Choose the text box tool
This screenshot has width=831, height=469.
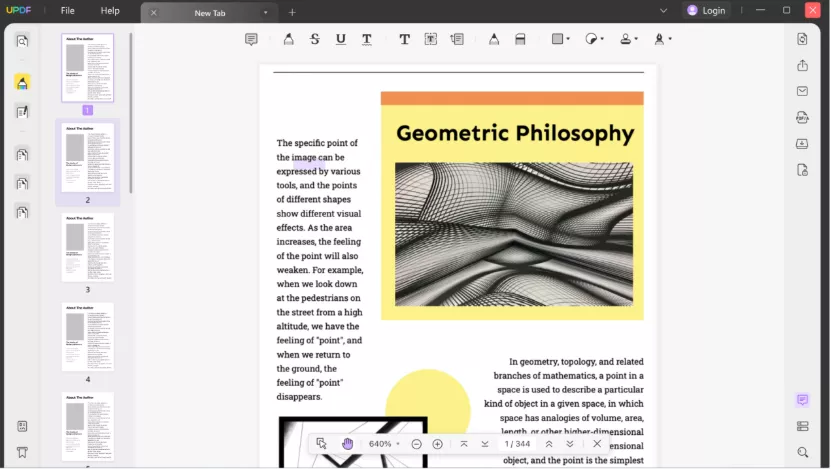point(431,39)
